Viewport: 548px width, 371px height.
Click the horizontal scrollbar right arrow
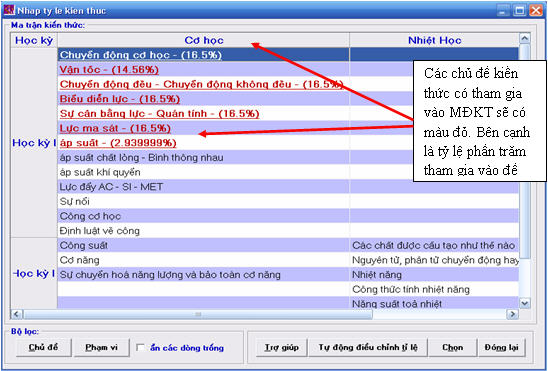[x=512, y=314]
